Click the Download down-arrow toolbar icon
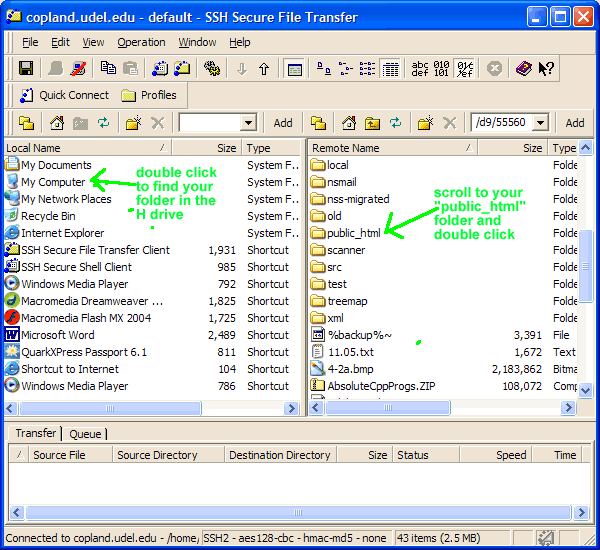This screenshot has height=550, width=600. point(242,69)
